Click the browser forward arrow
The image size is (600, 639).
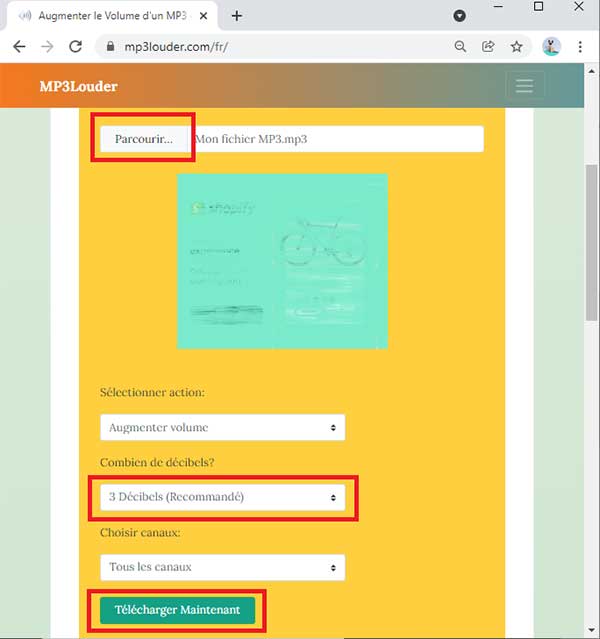47,47
